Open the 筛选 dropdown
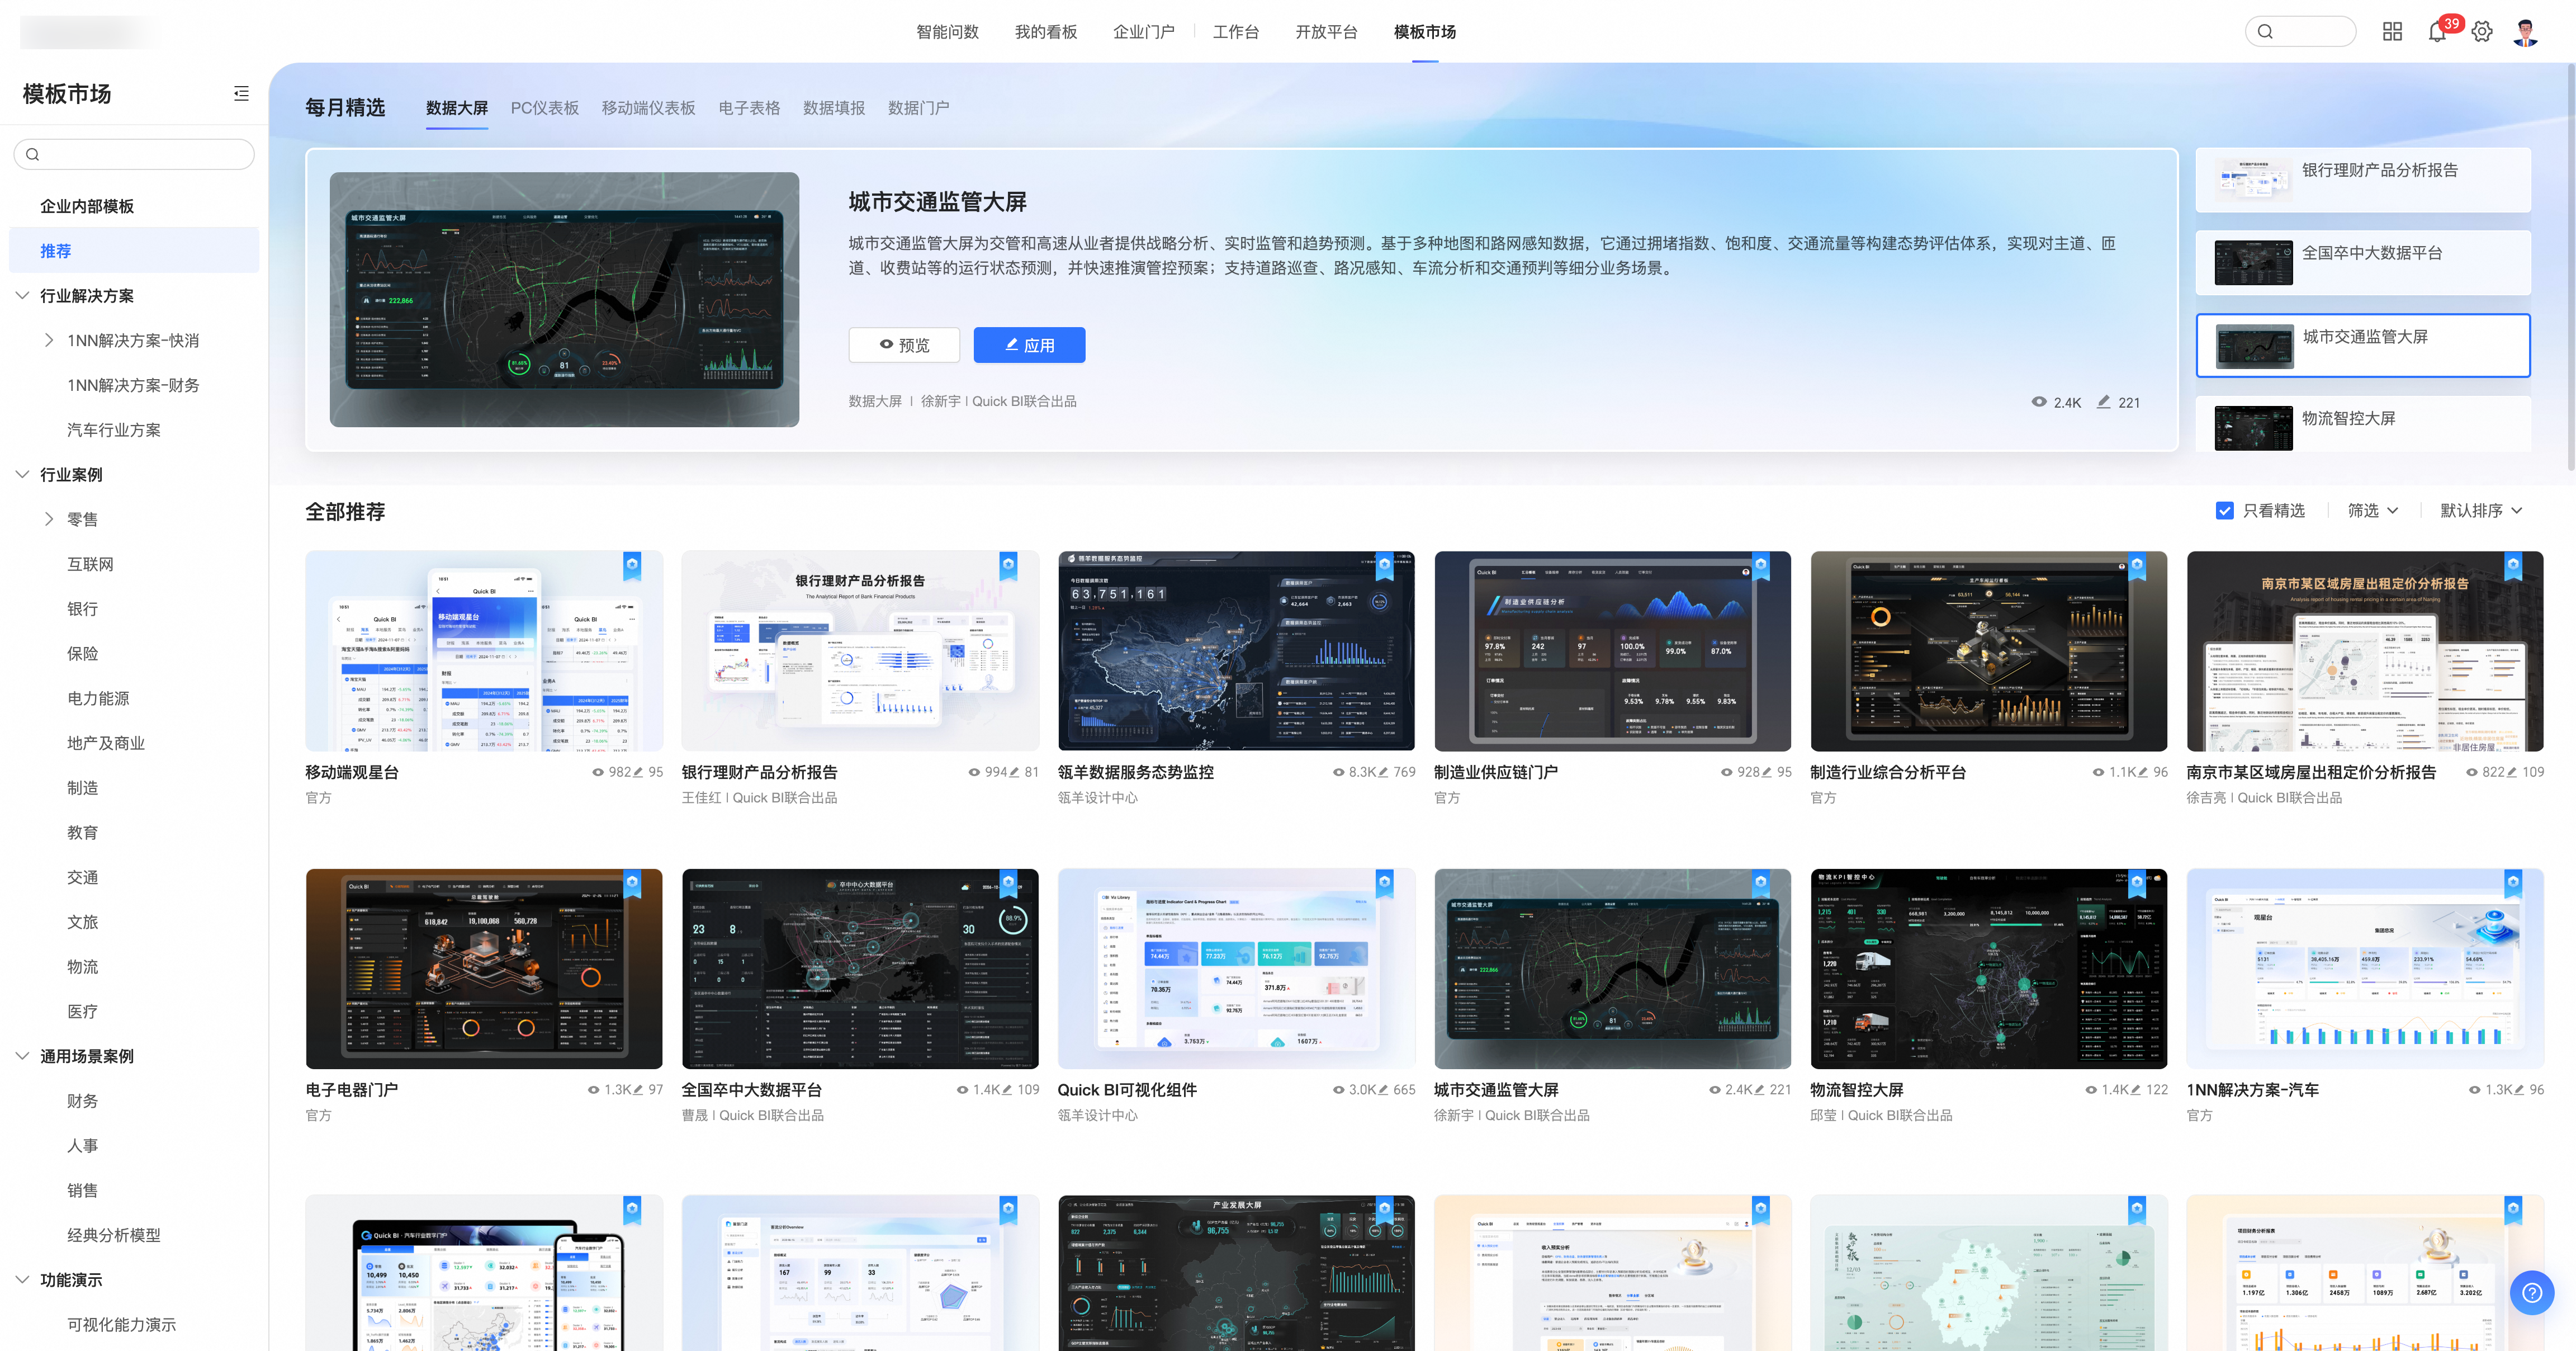Screen dimensions: 2576x1351 [2373, 511]
